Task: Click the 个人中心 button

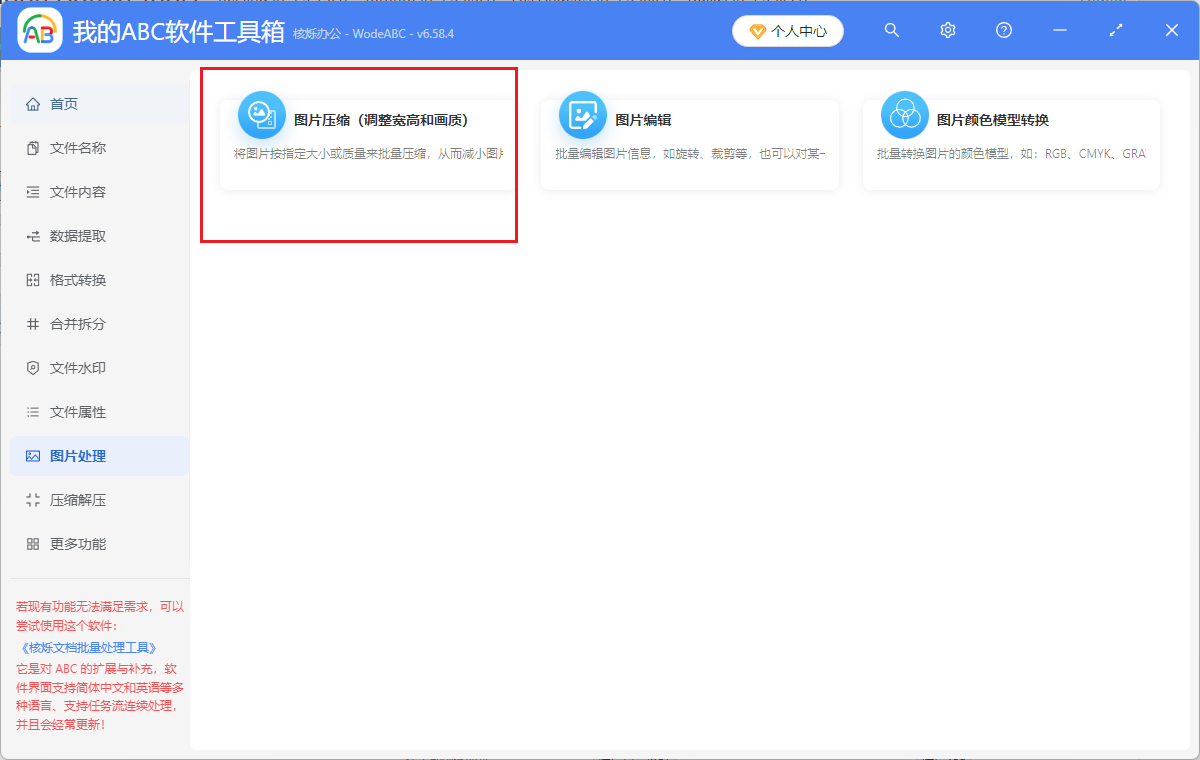Action: pos(787,30)
